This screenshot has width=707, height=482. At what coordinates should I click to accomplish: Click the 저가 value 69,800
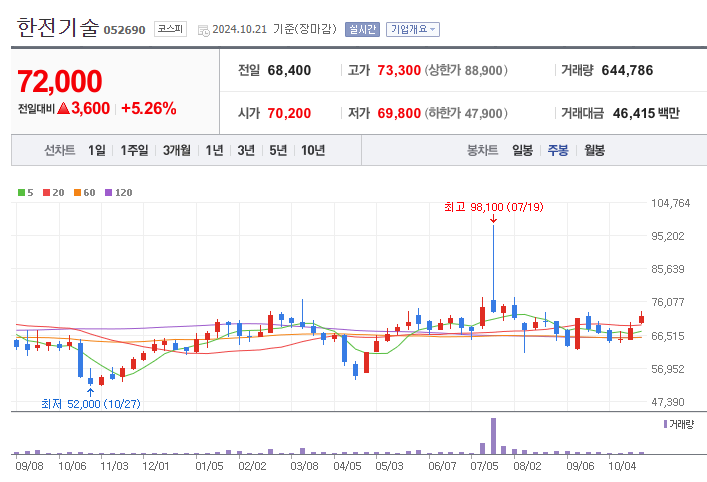399,113
